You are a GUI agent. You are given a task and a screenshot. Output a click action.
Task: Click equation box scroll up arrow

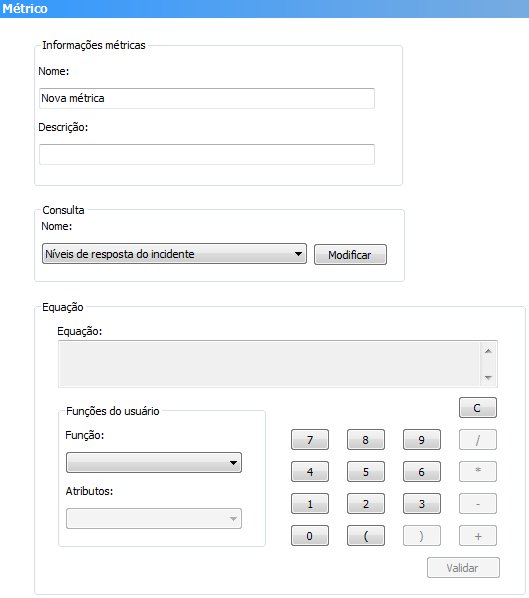[x=488, y=351]
